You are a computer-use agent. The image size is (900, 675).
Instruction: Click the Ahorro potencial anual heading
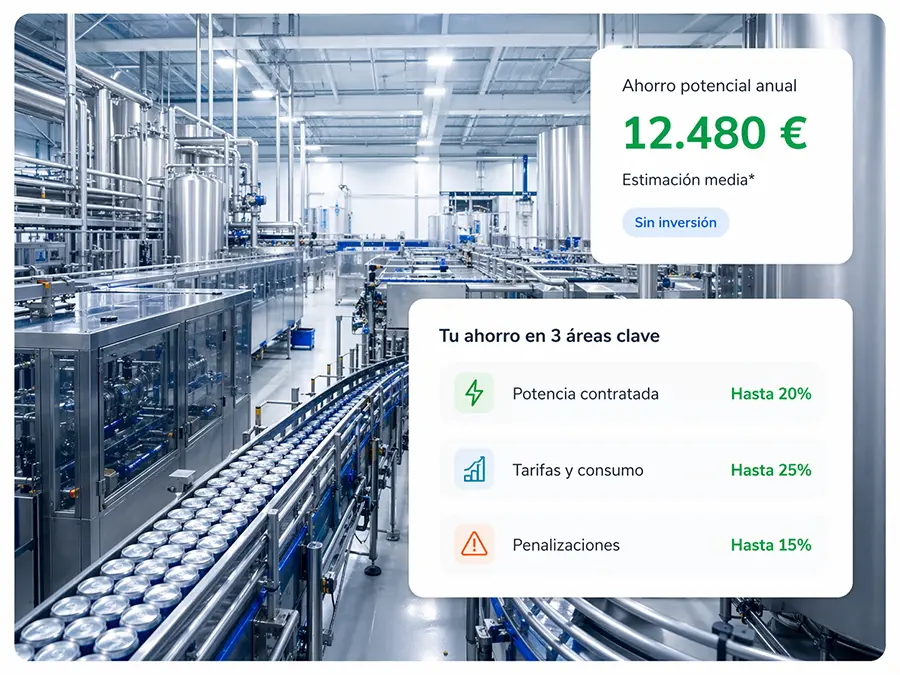(711, 86)
